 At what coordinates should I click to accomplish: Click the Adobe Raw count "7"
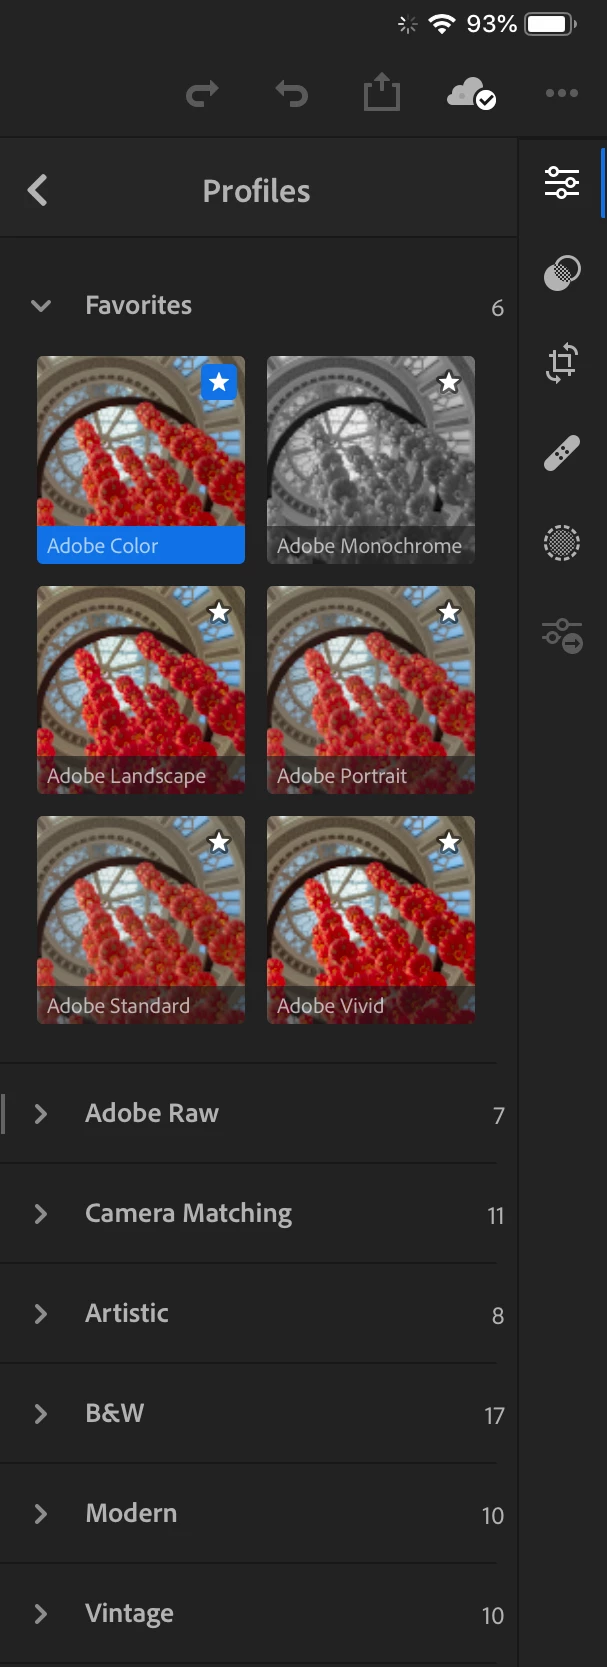tap(498, 1115)
